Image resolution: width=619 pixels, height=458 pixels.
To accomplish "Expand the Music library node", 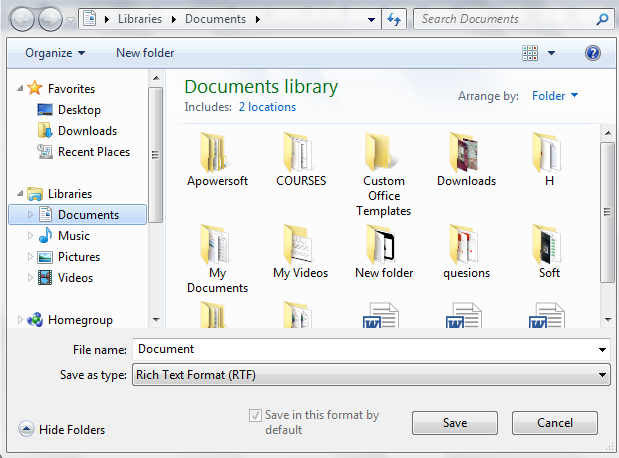I will tap(30, 236).
